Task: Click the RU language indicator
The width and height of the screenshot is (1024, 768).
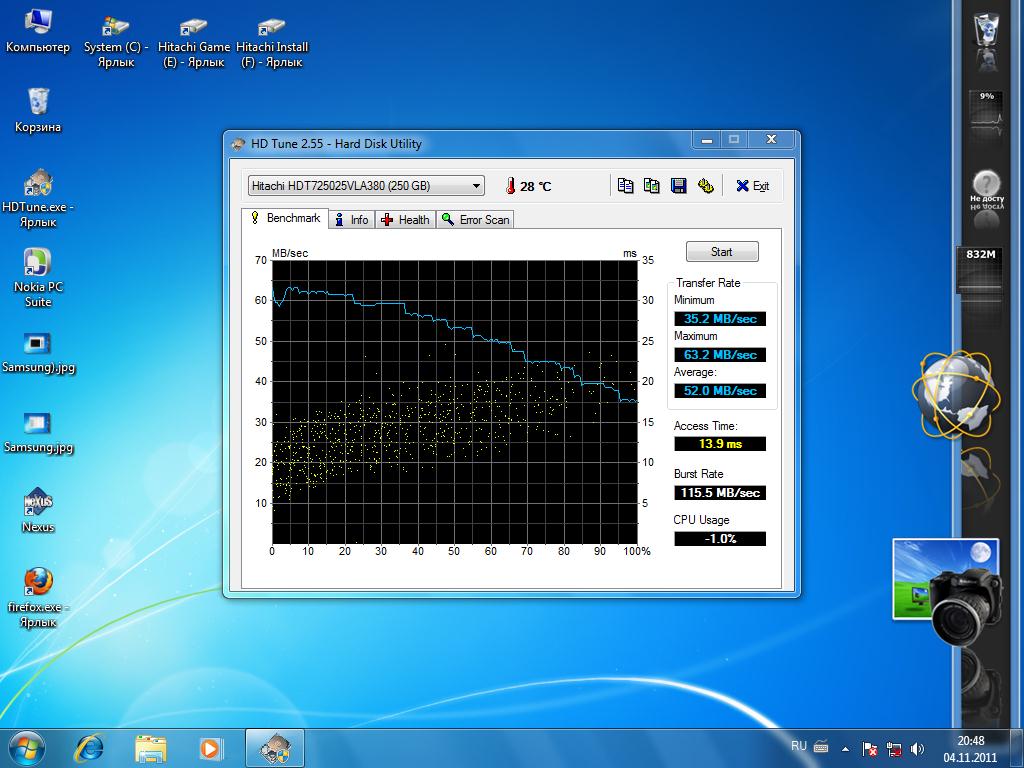Action: tap(799, 746)
